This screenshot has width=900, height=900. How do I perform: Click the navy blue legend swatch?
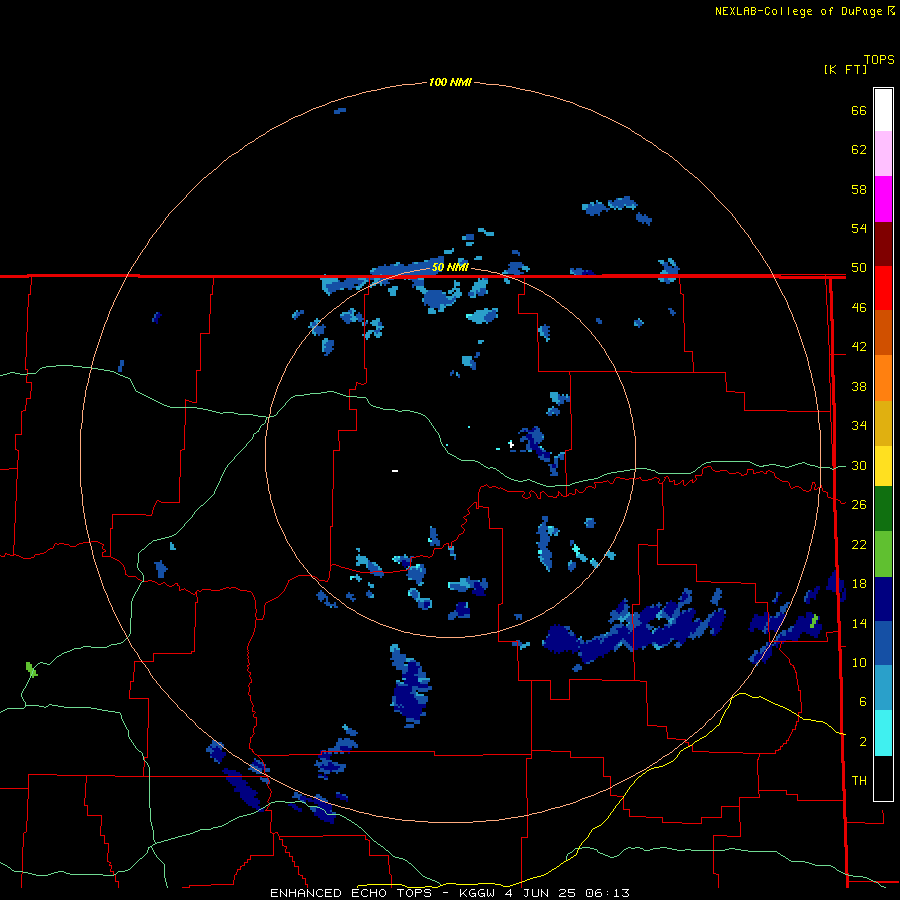click(883, 599)
